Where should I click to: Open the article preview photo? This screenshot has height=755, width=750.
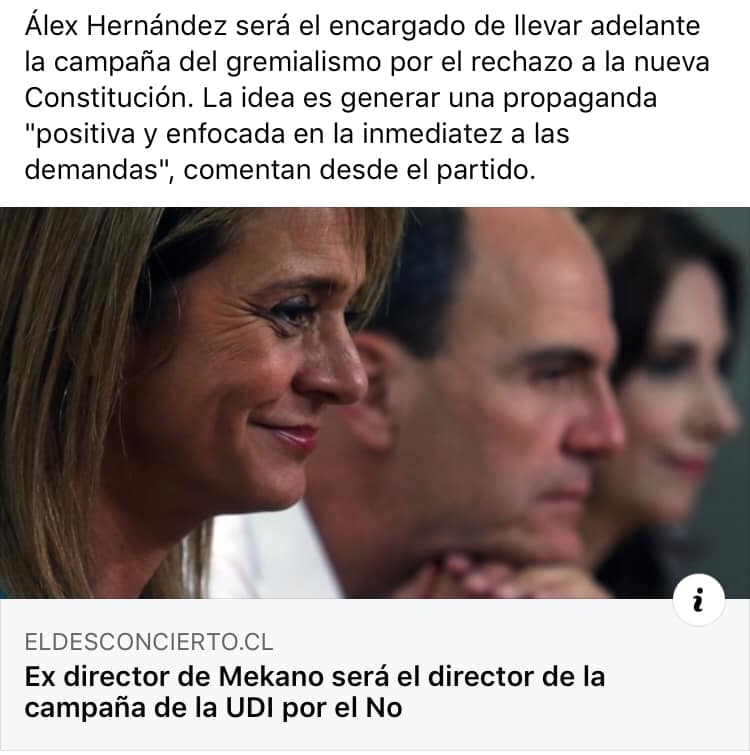point(375,403)
